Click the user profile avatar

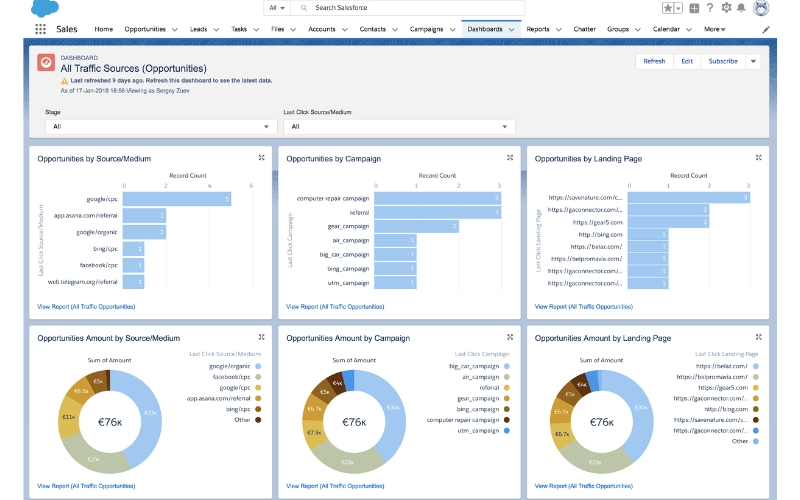[762, 8]
